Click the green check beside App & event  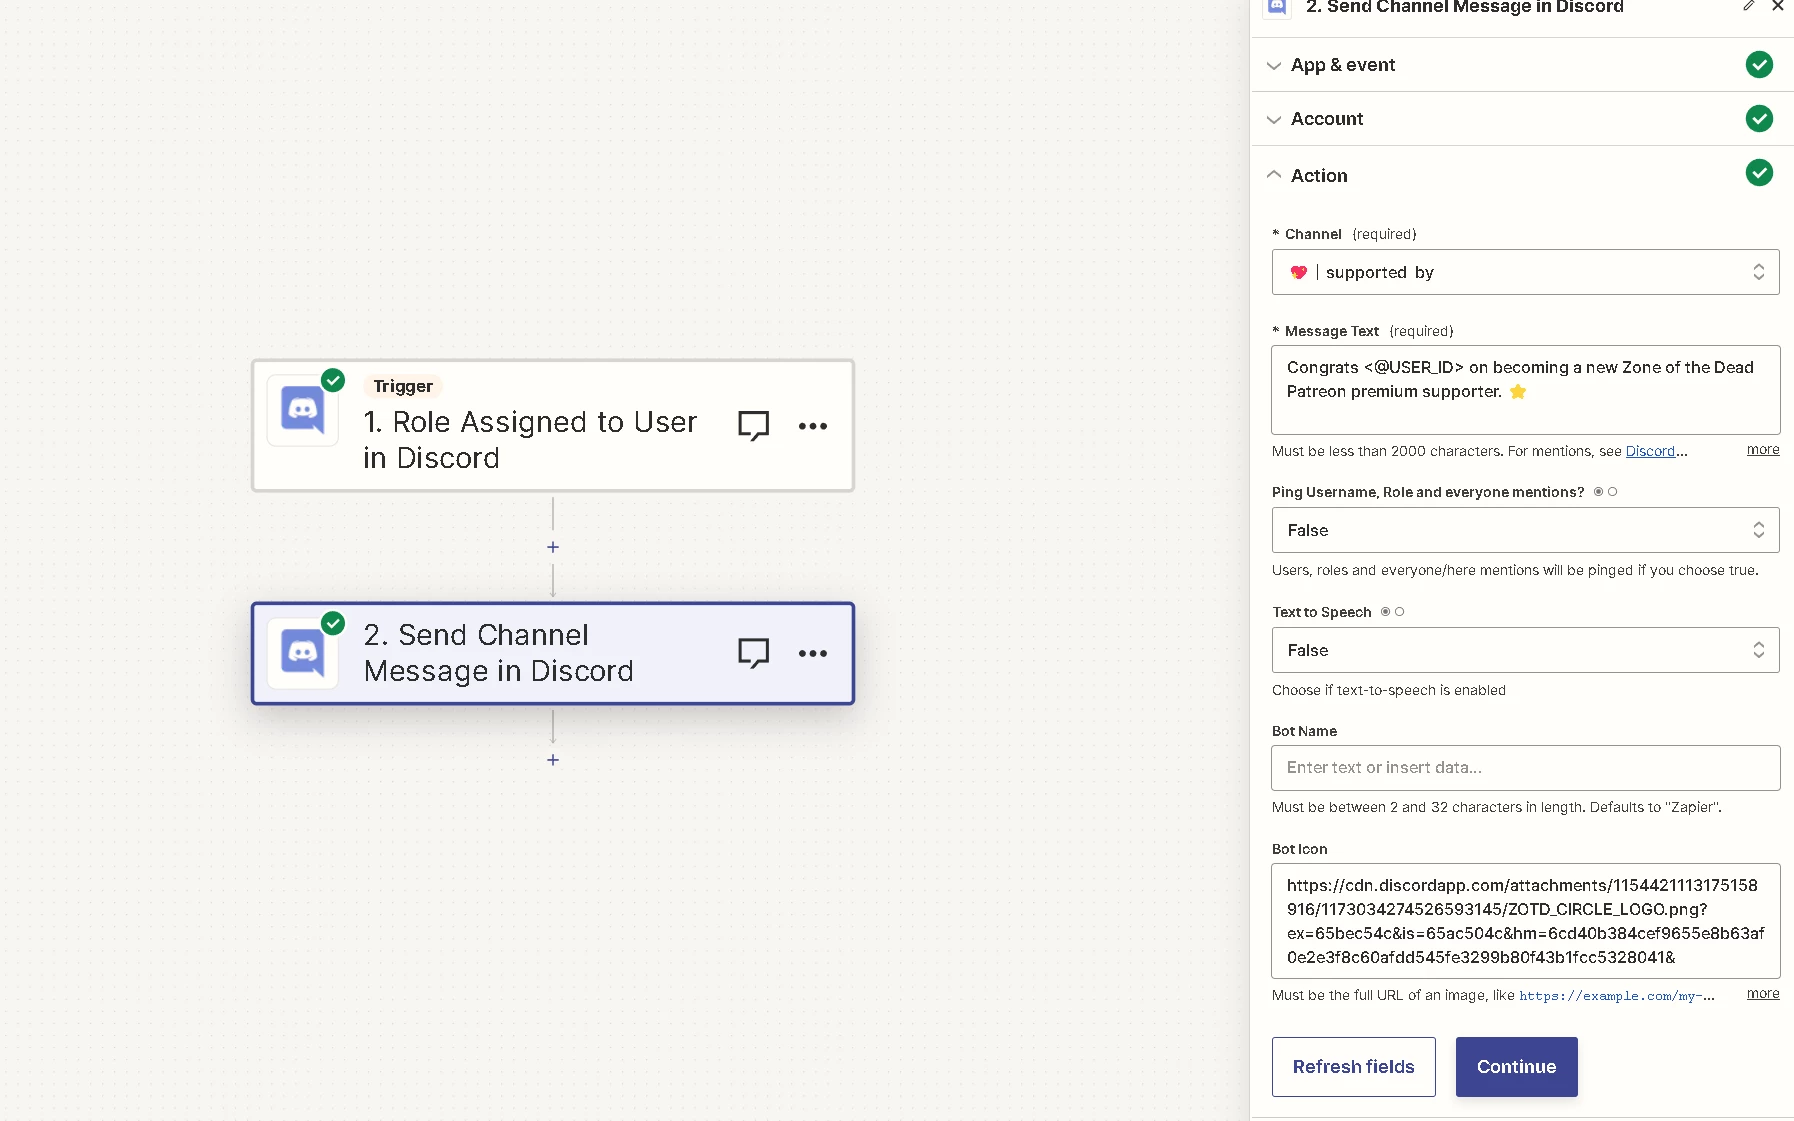click(x=1759, y=65)
